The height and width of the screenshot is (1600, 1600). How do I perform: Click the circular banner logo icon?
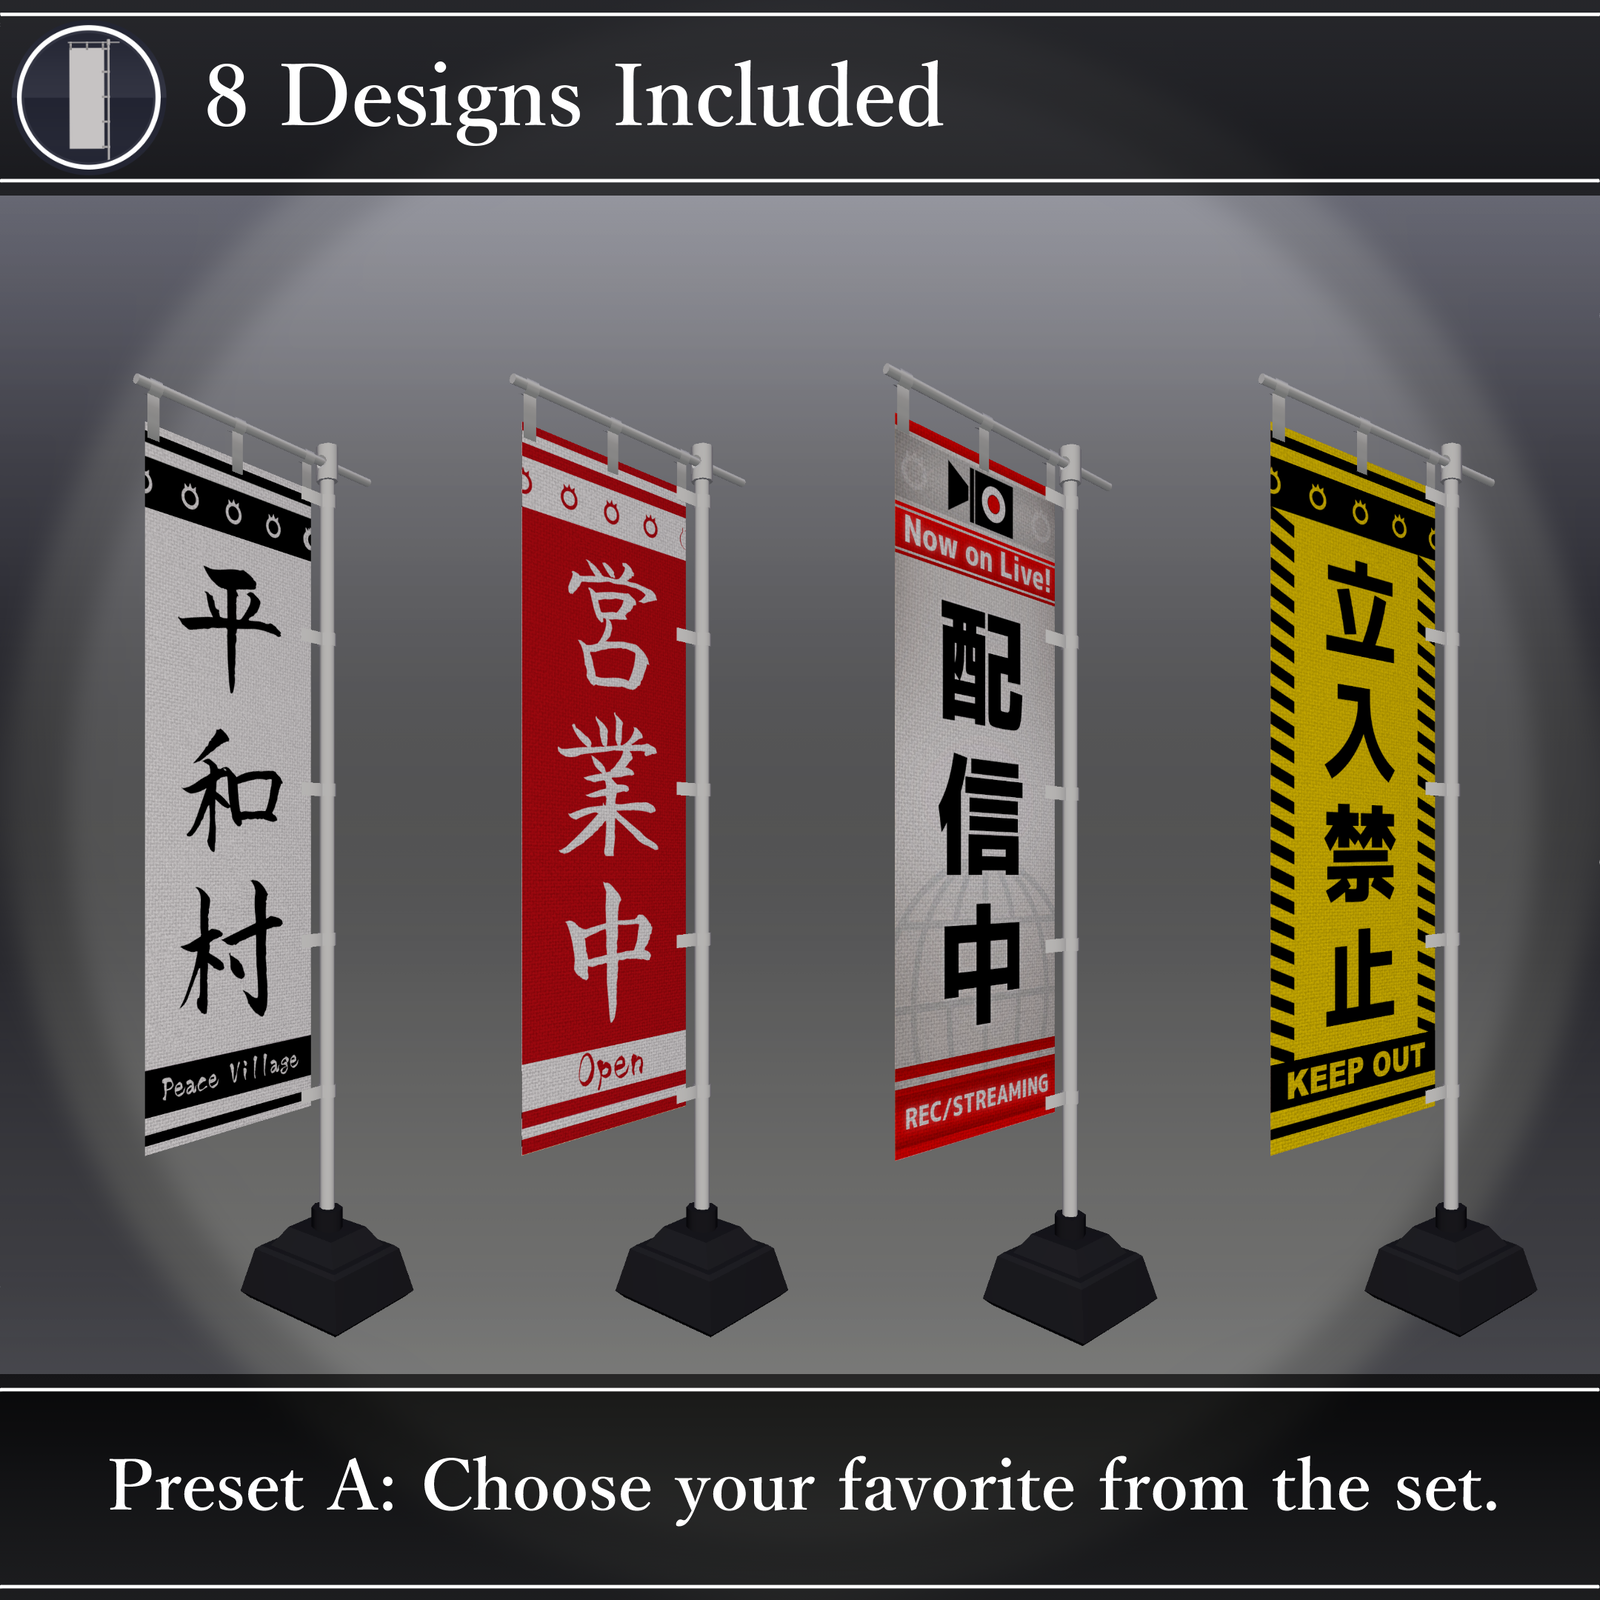[x=88, y=97]
